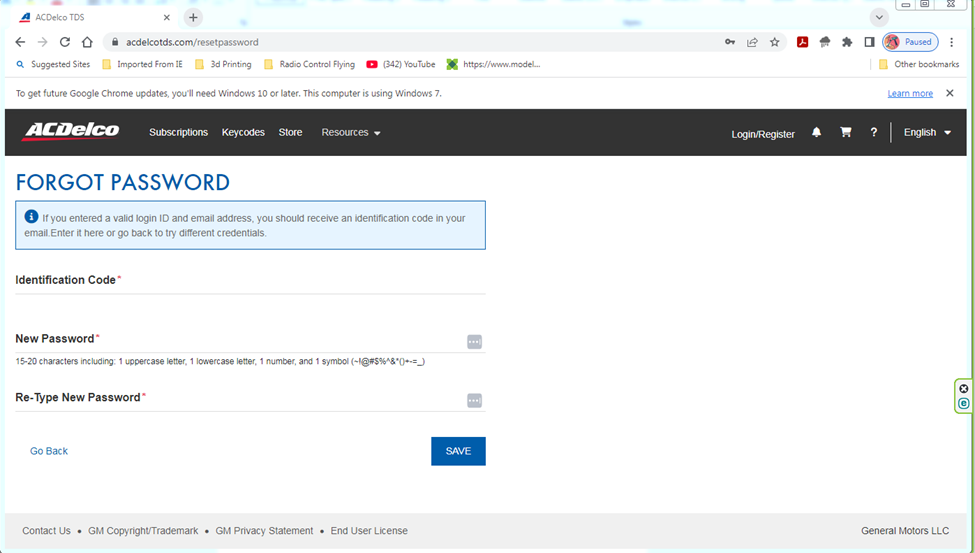
Task: Click the Adobe Acrobat extension icon
Action: 802,42
